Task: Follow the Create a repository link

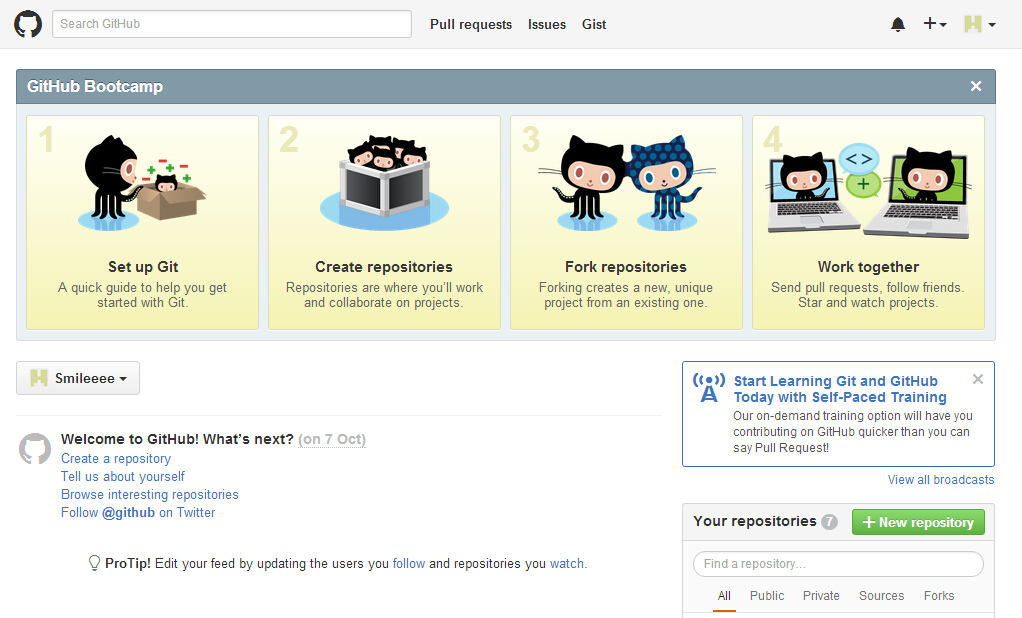Action: (x=116, y=458)
